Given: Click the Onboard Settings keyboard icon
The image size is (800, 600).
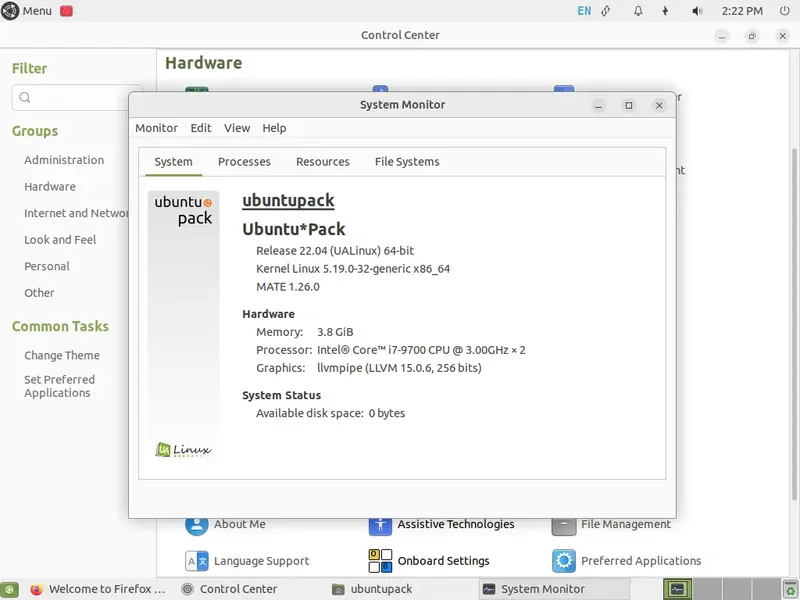Looking at the screenshot, I should pos(380,561).
